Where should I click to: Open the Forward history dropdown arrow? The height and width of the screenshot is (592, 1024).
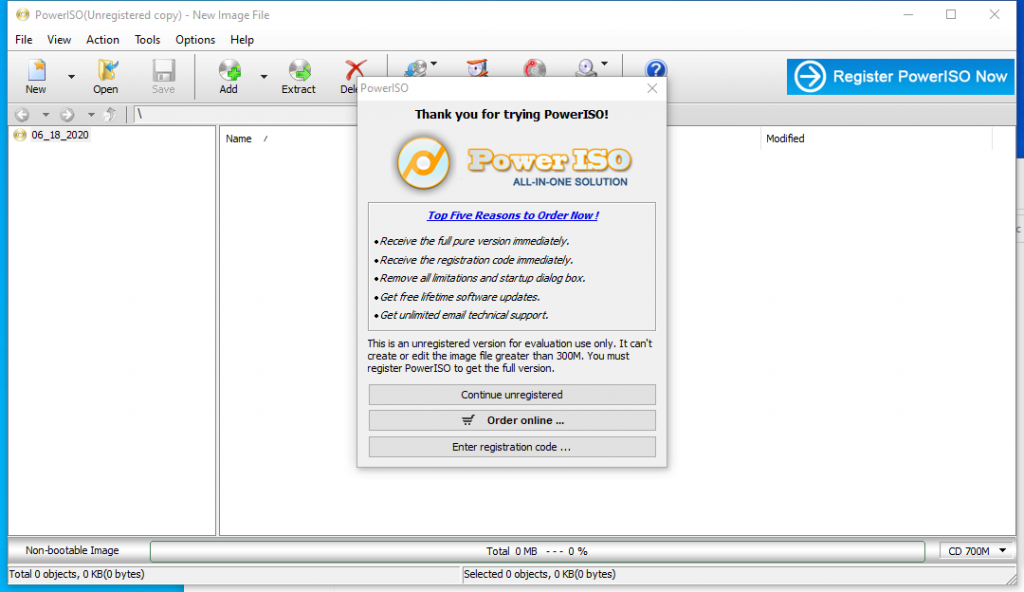click(x=91, y=115)
